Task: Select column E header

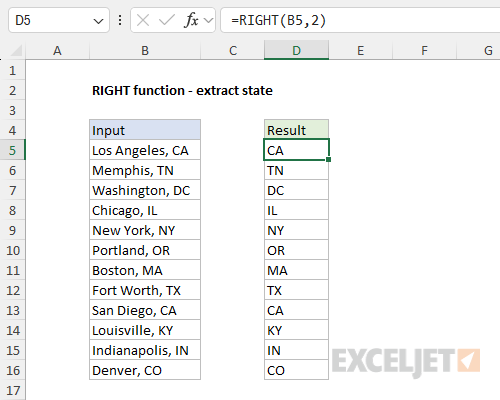Action: (361, 51)
